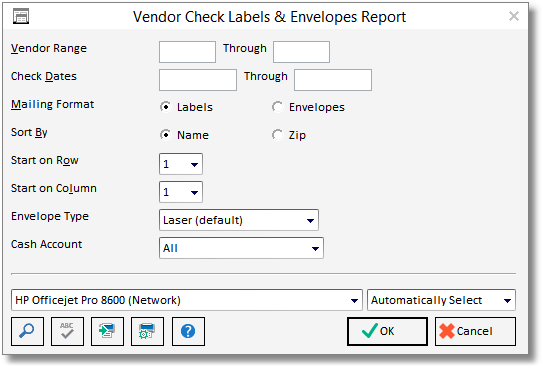The image size is (543, 369).
Task: Open the Start on Column dropdown
Action: [181, 192]
